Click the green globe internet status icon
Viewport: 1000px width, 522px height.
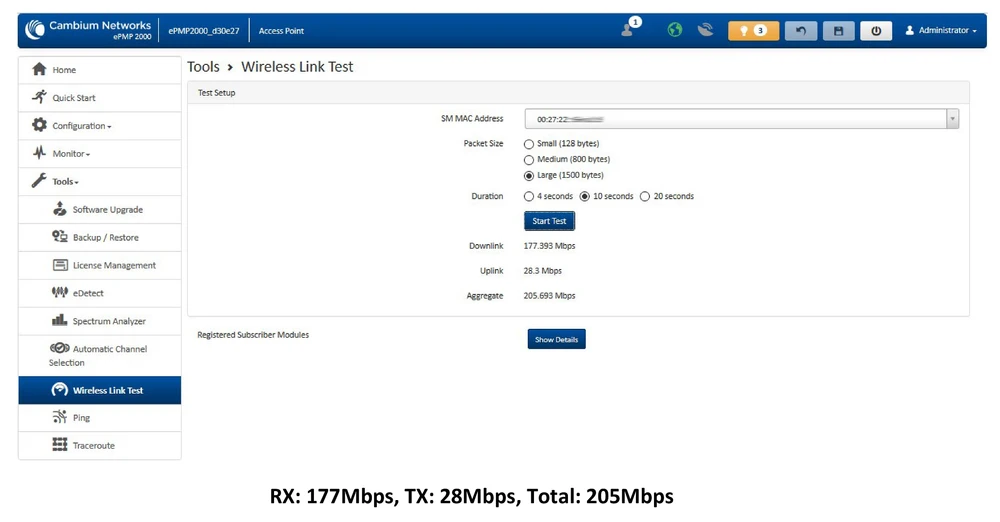pyautogui.click(x=675, y=30)
